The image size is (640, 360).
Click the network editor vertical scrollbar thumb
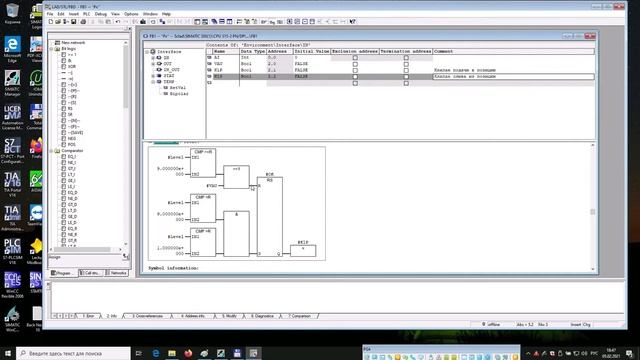coord(593,211)
